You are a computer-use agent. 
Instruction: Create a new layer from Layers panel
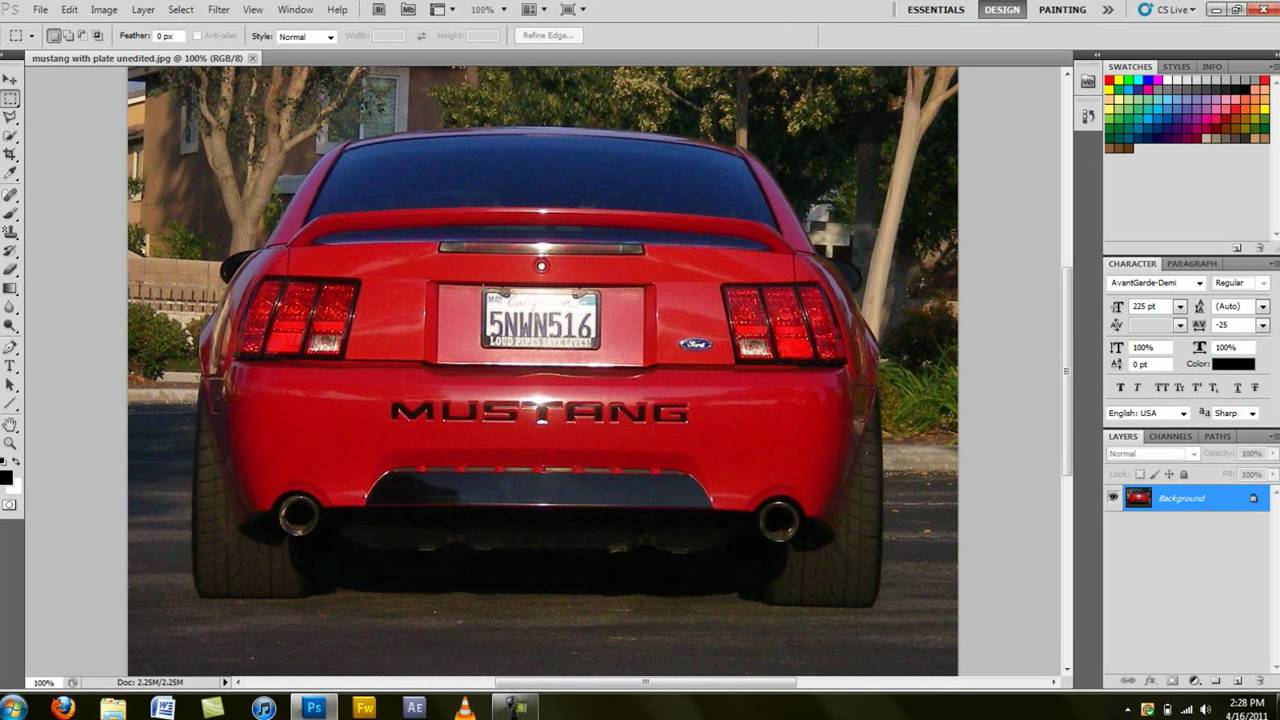(x=1237, y=680)
